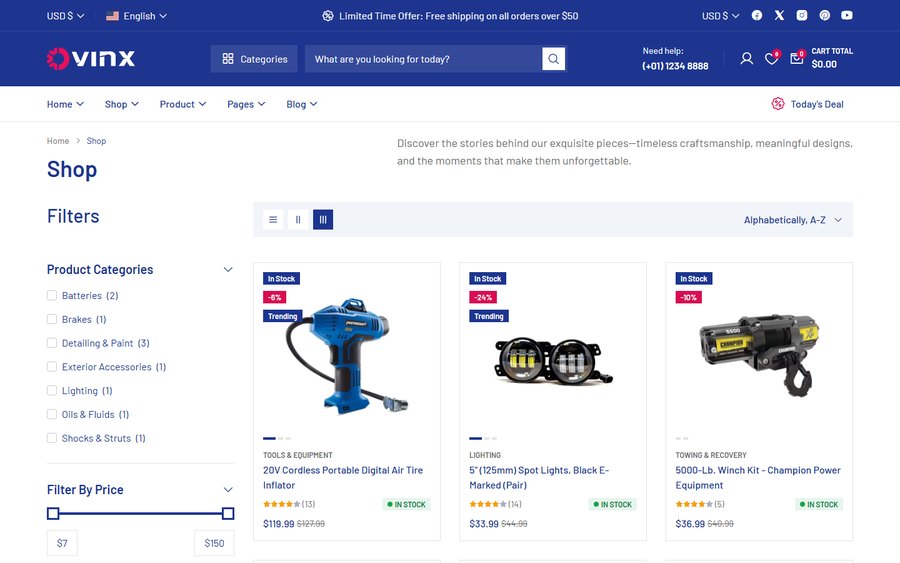This screenshot has height=563, width=900.
Task: Click the free shipping offer icon
Action: click(x=328, y=16)
